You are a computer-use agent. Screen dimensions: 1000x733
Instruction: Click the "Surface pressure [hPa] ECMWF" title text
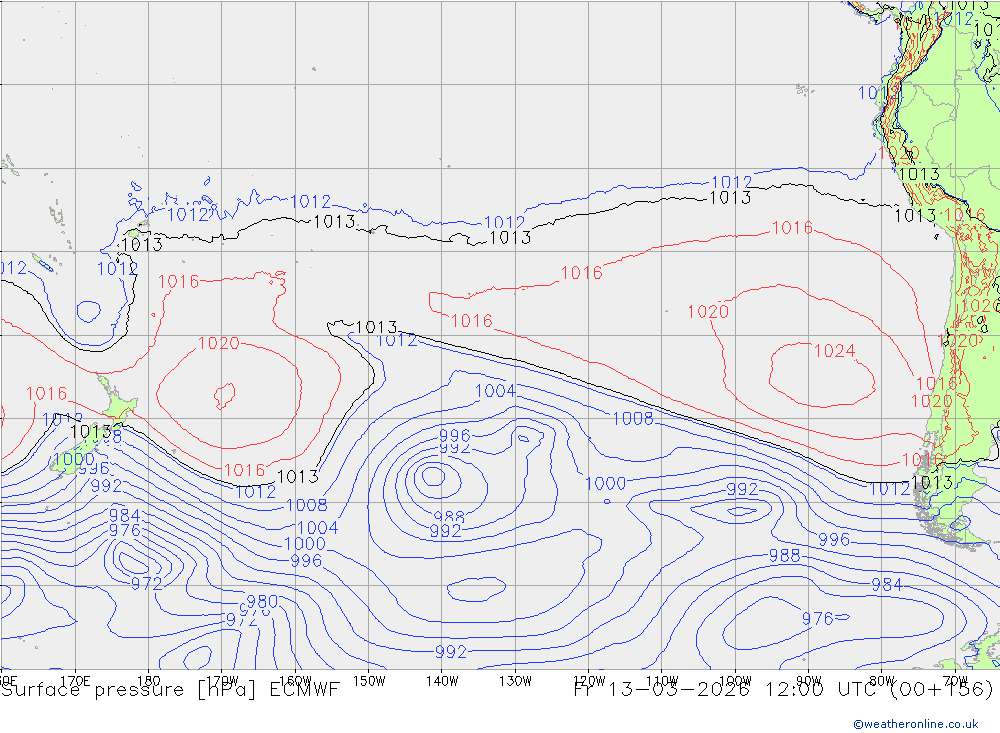(170, 690)
